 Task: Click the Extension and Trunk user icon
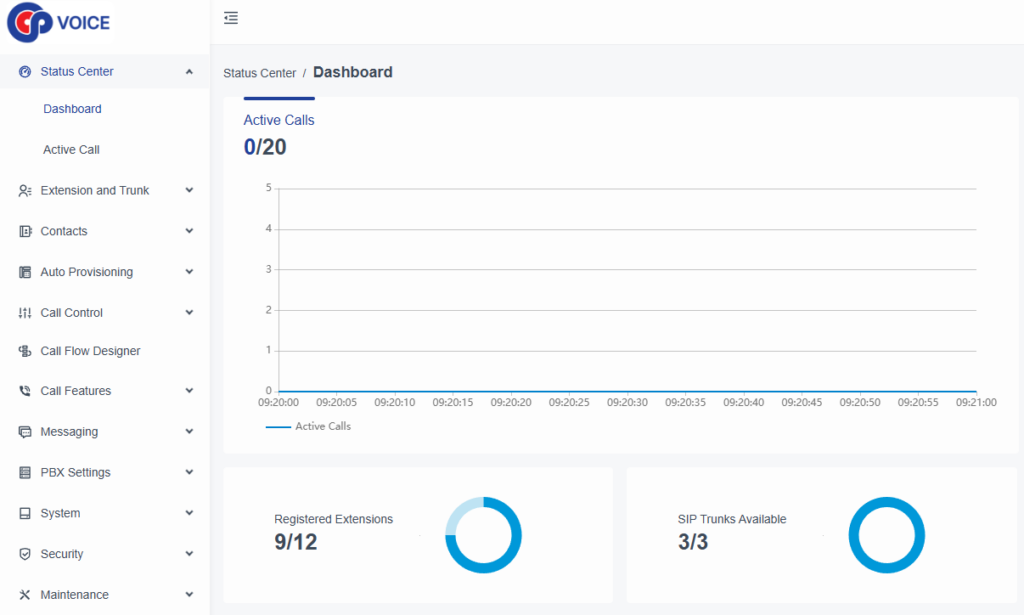pos(25,191)
